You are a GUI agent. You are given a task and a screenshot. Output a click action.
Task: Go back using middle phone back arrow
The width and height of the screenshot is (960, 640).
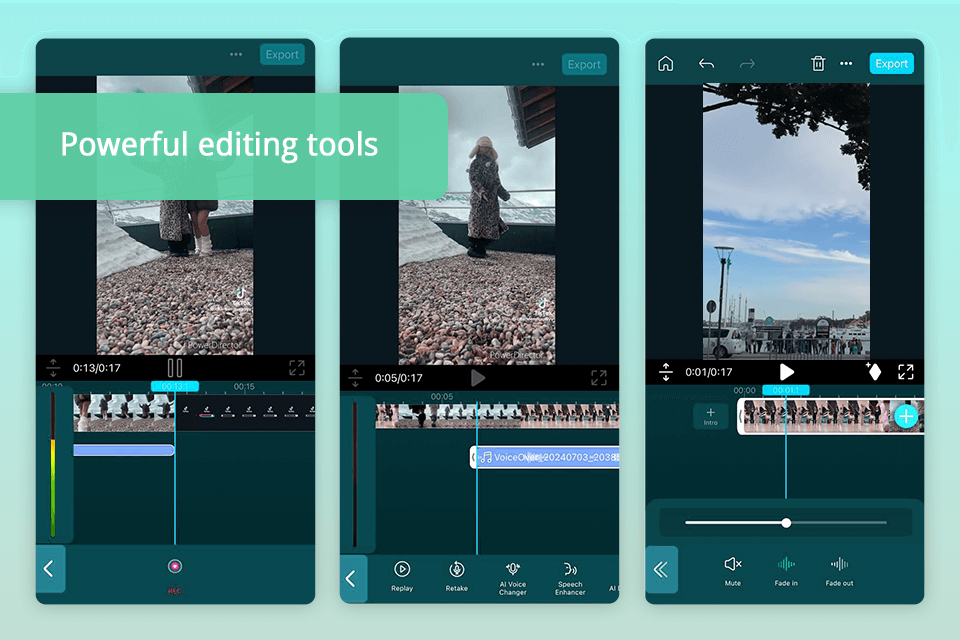tap(353, 579)
